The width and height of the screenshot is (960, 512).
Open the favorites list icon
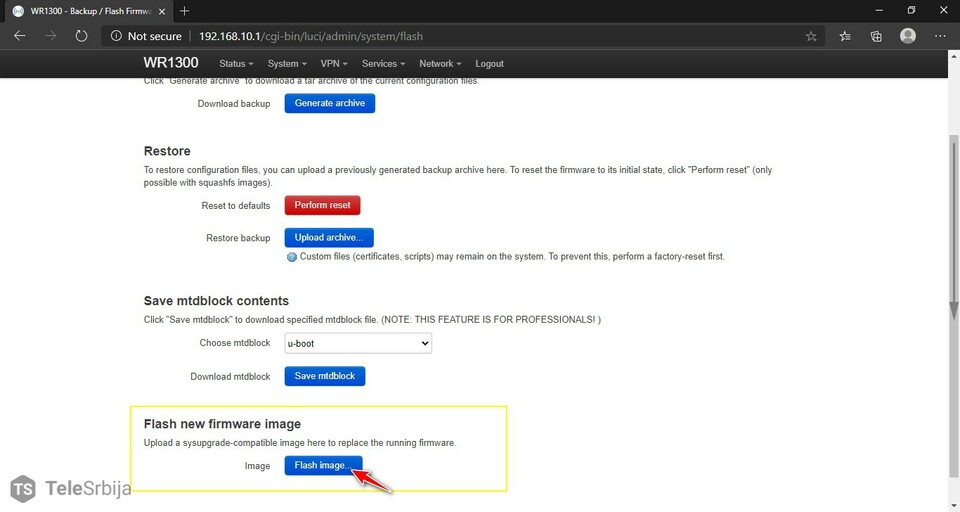845,36
